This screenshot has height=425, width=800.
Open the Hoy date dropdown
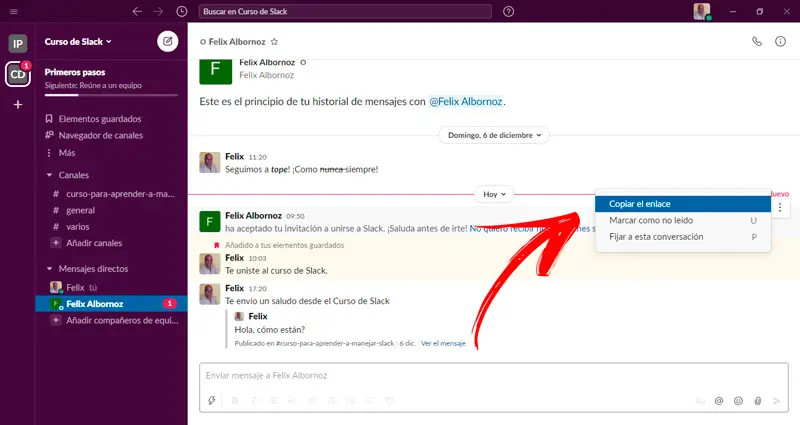point(494,194)
